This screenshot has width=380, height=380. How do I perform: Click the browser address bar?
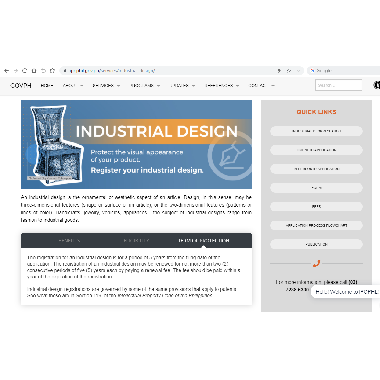coord(181,71)
